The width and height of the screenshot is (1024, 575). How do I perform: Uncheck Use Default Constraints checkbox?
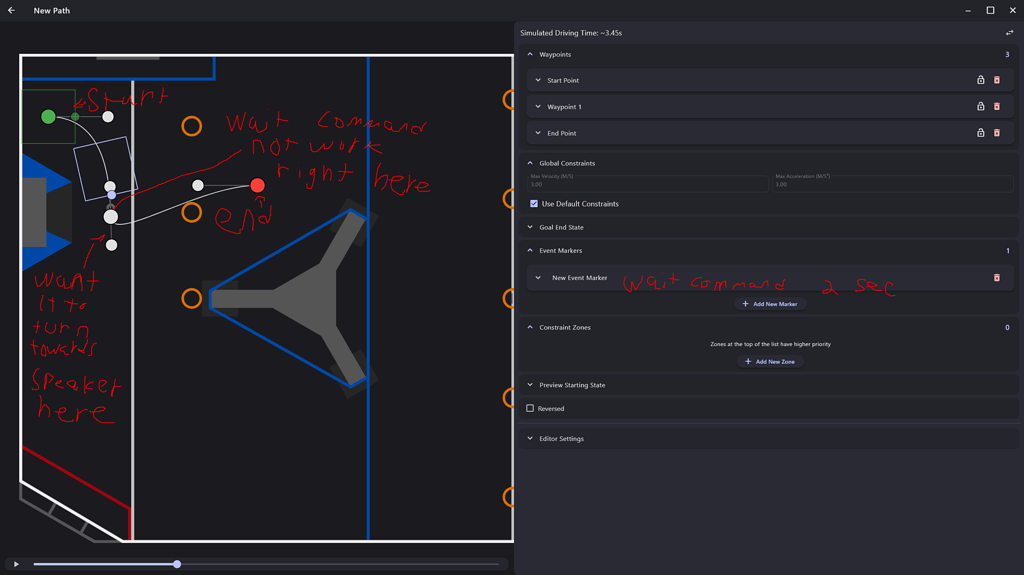pyautogui.click(x=534, y=204)
